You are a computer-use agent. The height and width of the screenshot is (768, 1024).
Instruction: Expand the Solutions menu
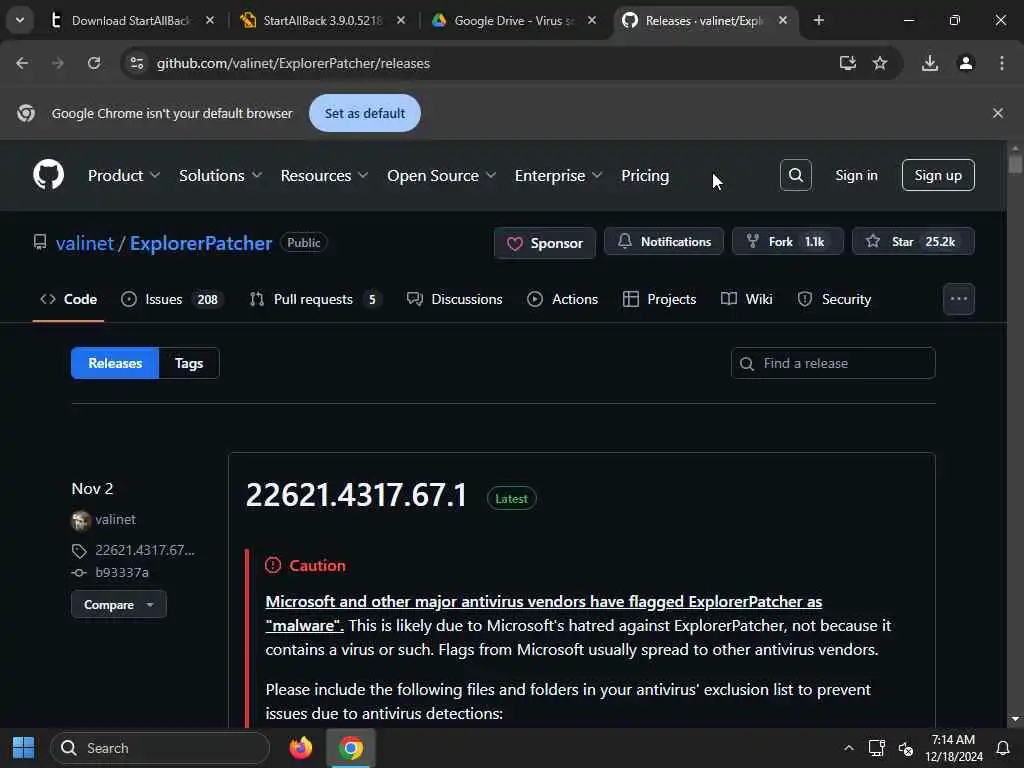(x=220, y=176)
